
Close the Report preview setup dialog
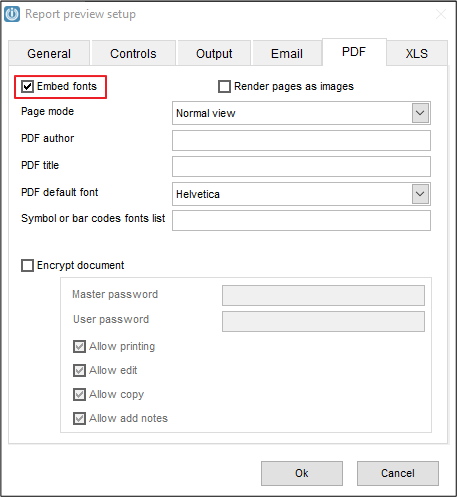coord(441,14)
